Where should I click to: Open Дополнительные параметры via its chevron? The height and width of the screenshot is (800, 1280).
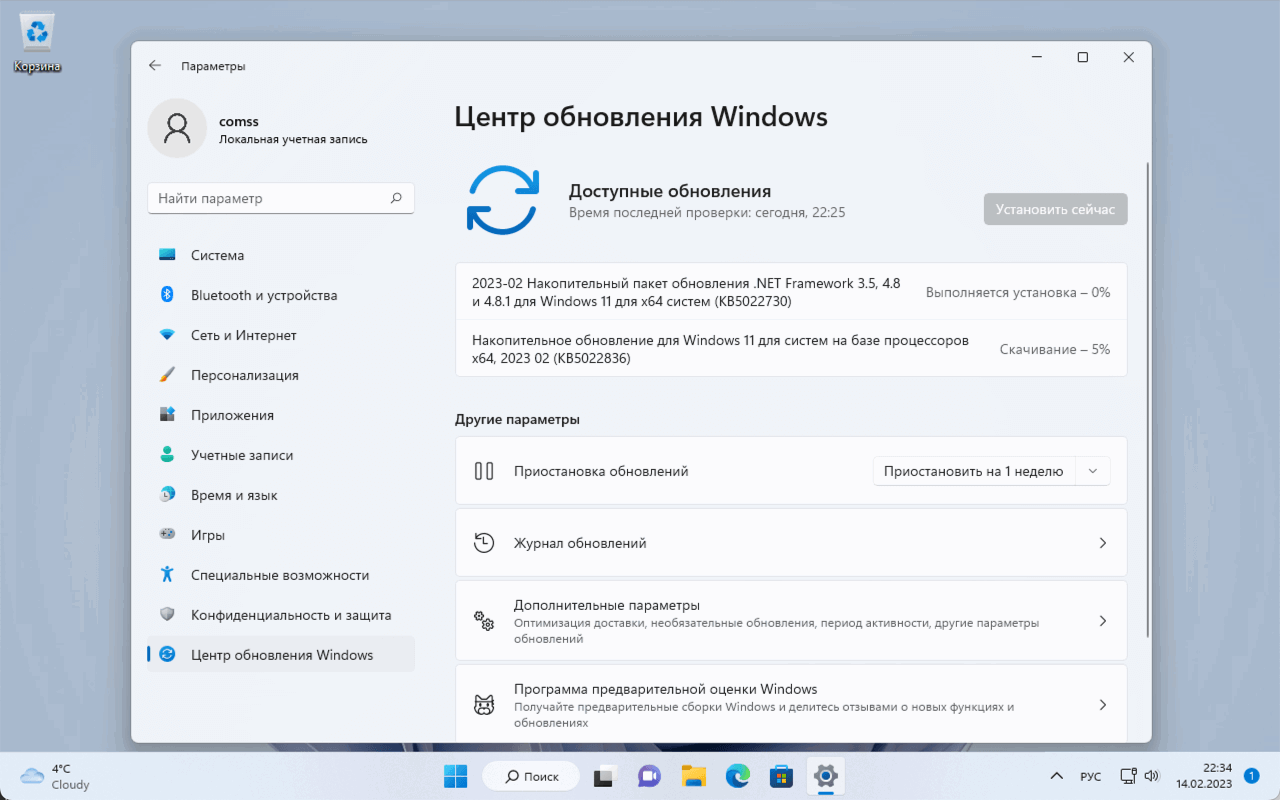point(1103,621)
